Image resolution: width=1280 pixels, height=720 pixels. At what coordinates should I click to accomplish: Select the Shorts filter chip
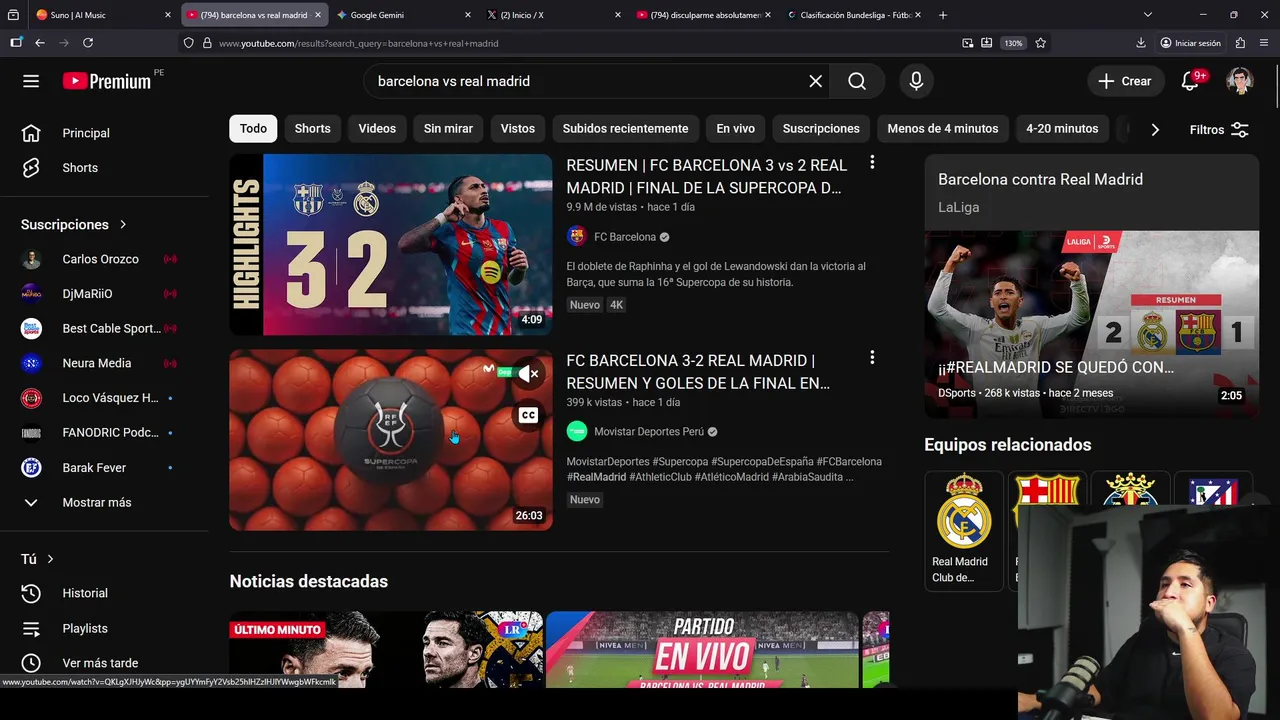click(x=312, y=128)
